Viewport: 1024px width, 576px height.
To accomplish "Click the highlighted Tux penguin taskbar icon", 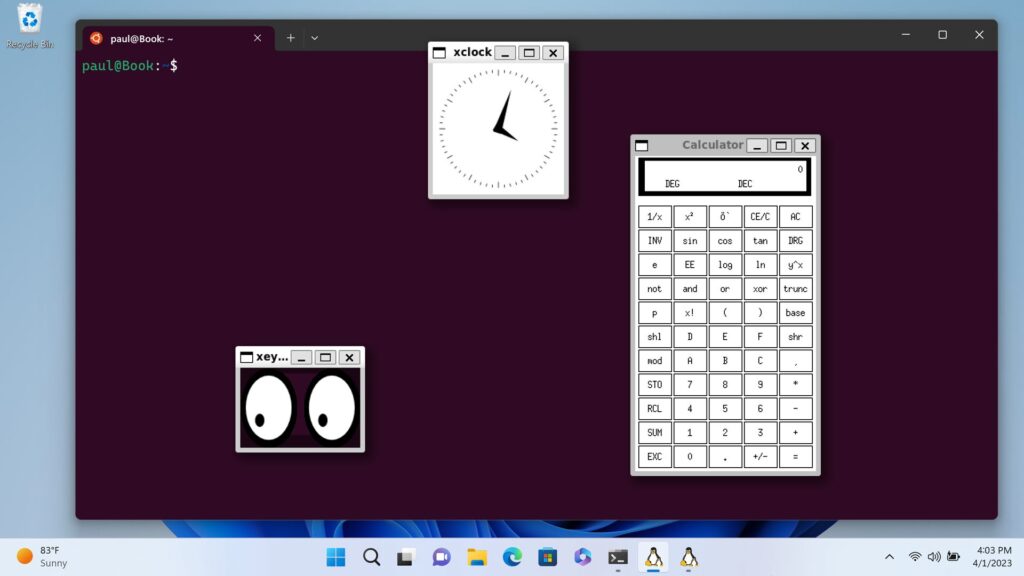I will pyautogui.click(x=653, y=557).
